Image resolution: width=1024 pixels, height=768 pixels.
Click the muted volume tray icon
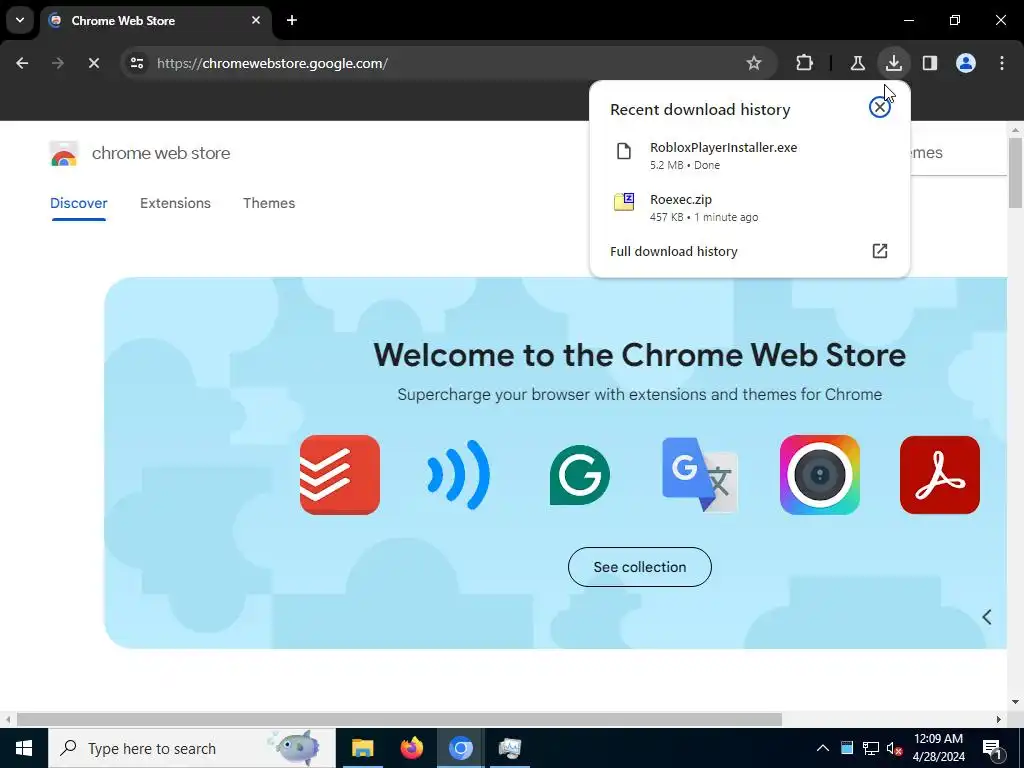pos(894,748)
